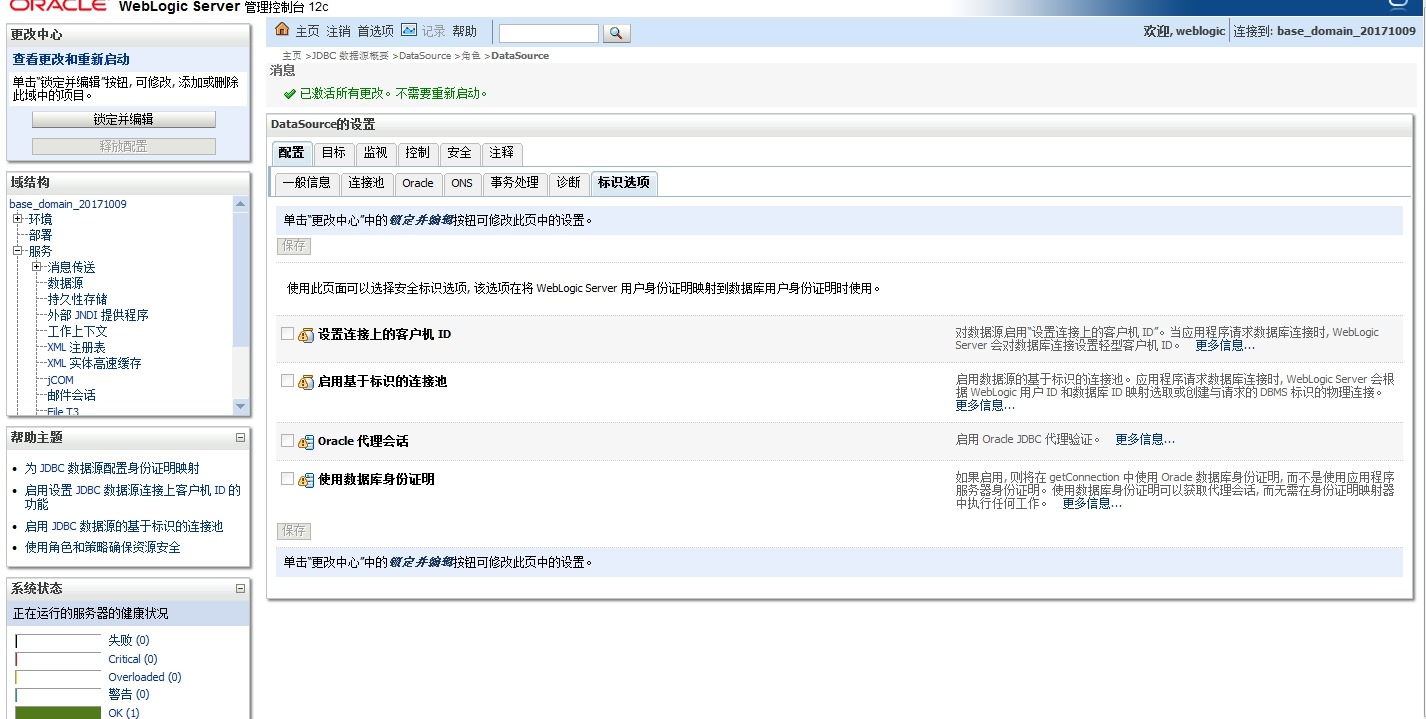Collapse the 帮助主题 panel with its minimize icon

pos(240,437)
